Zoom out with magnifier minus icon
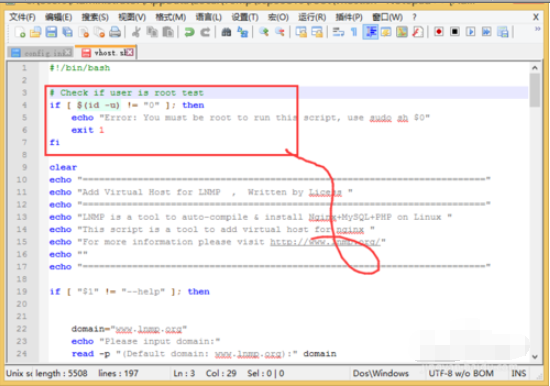The image size is (550, 386). [x=280, y=32]
